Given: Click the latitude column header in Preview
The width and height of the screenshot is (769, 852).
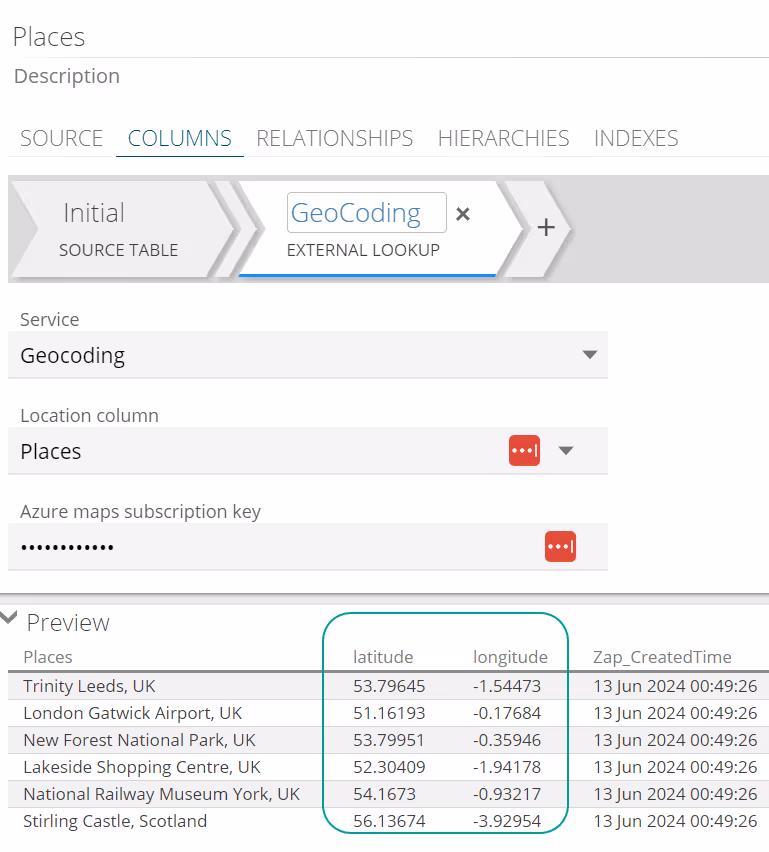Looking at the screenshot, I should coord(384,657).
